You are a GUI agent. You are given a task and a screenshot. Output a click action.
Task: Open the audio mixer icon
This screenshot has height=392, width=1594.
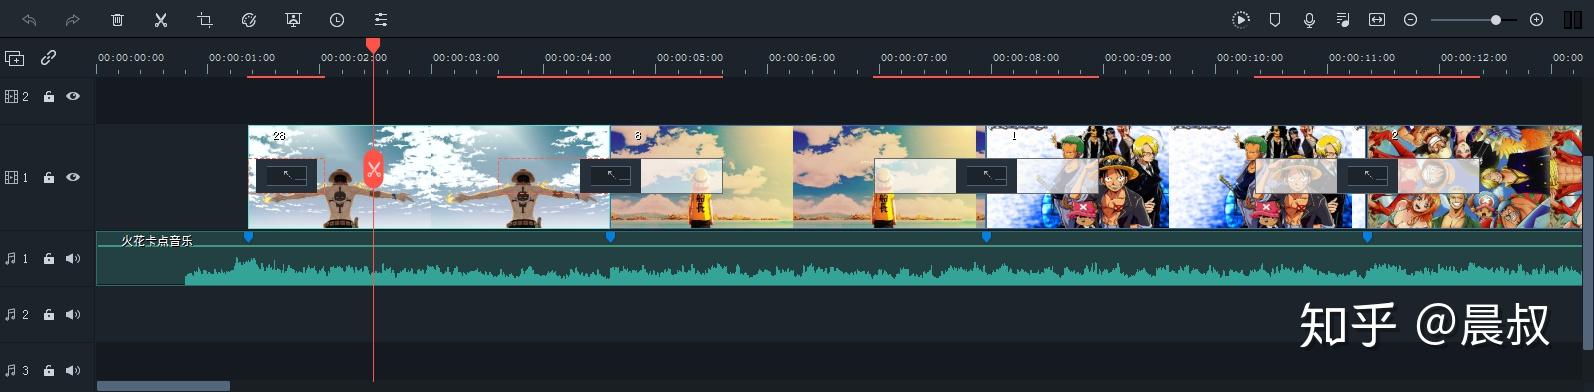[1343, 20]
